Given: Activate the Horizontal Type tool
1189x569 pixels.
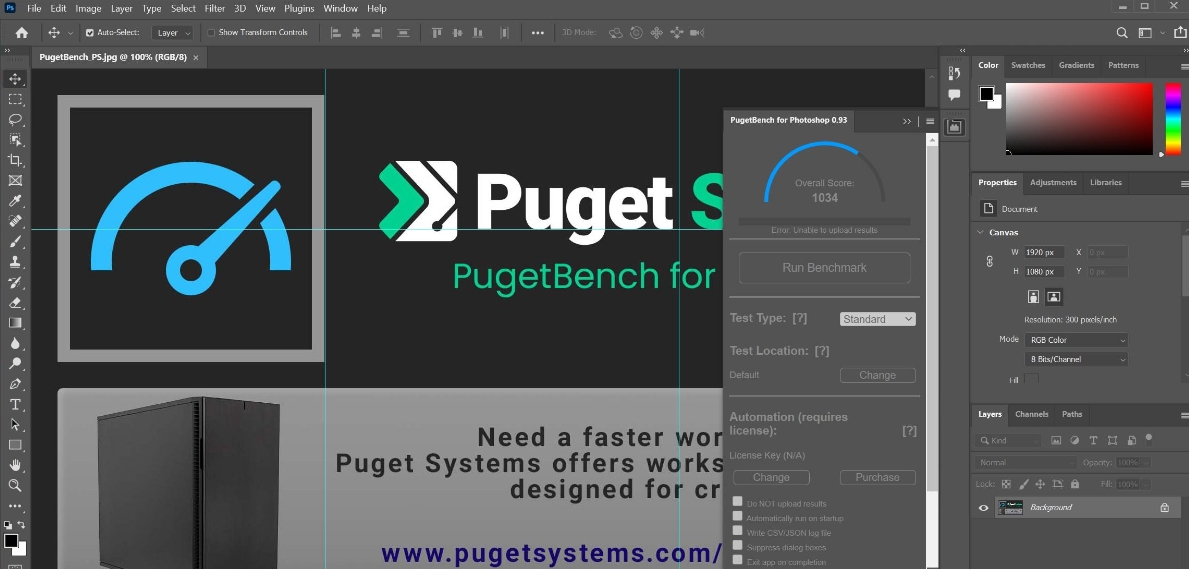Looking at the screenshot, I should point(15,404).
